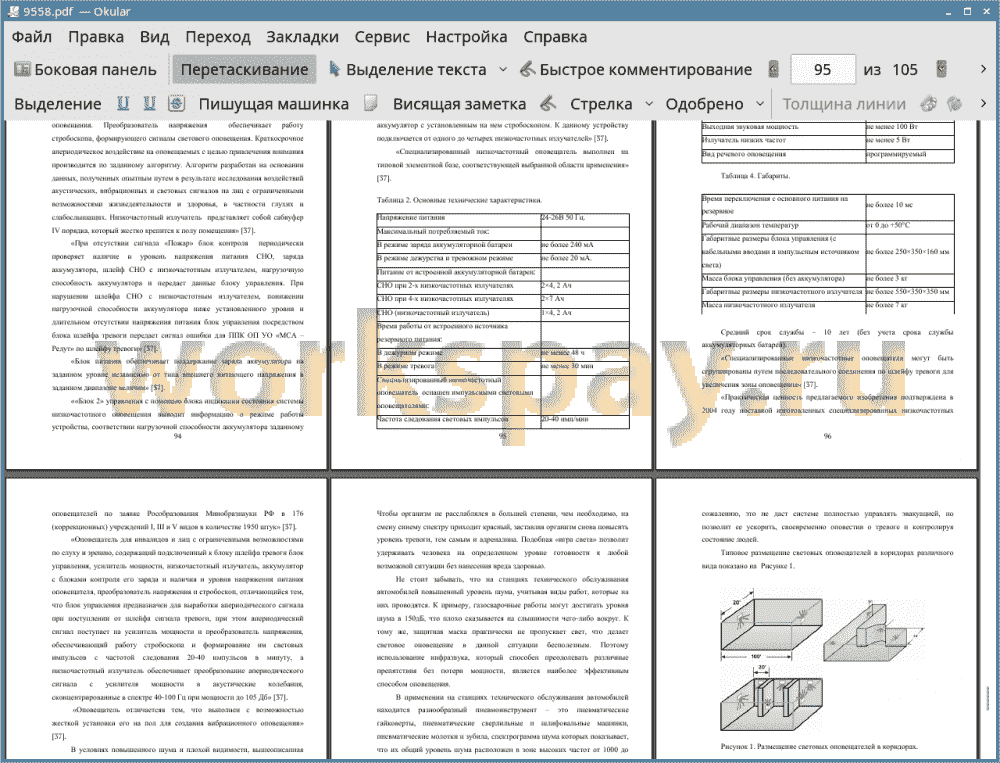Viewport: 1000px width, 763px height.
Task: Apply the Одобрено stamp tool
Action: (704, 104)
